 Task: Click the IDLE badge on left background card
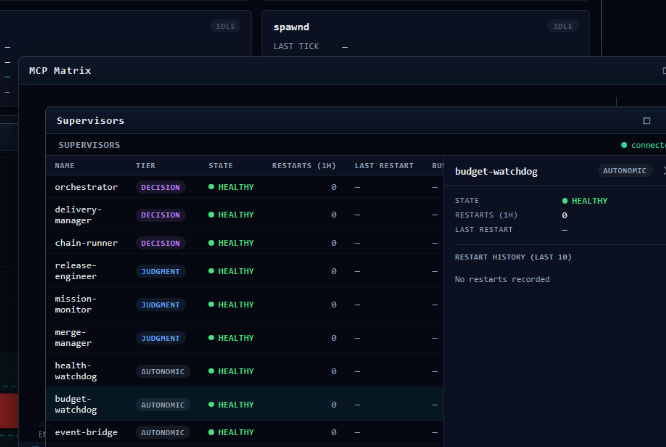click(x=226, y=26)
